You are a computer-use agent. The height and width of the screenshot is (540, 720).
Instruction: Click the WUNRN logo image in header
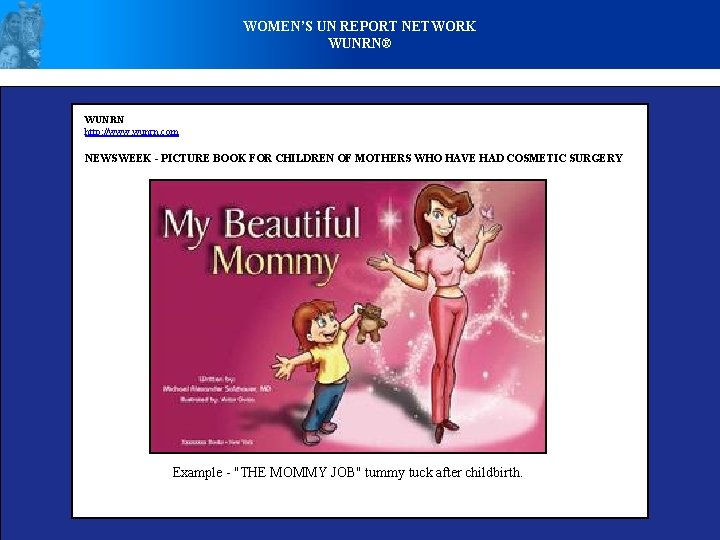pyautogui.click(x=21, y=34)
